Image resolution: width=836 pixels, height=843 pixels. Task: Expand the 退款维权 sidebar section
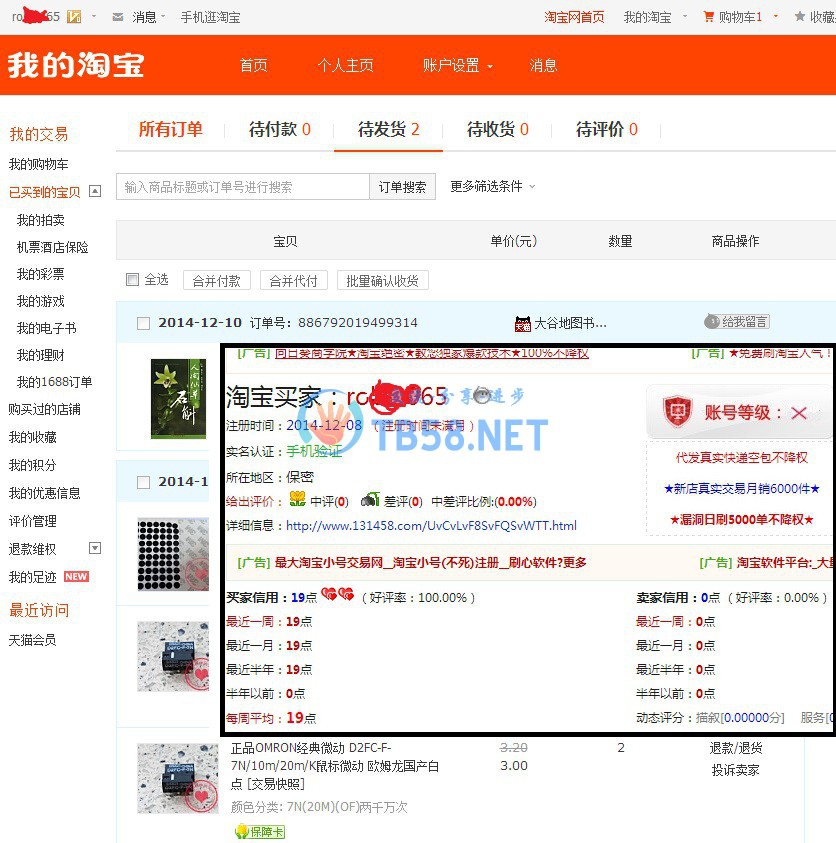(95, 548)
